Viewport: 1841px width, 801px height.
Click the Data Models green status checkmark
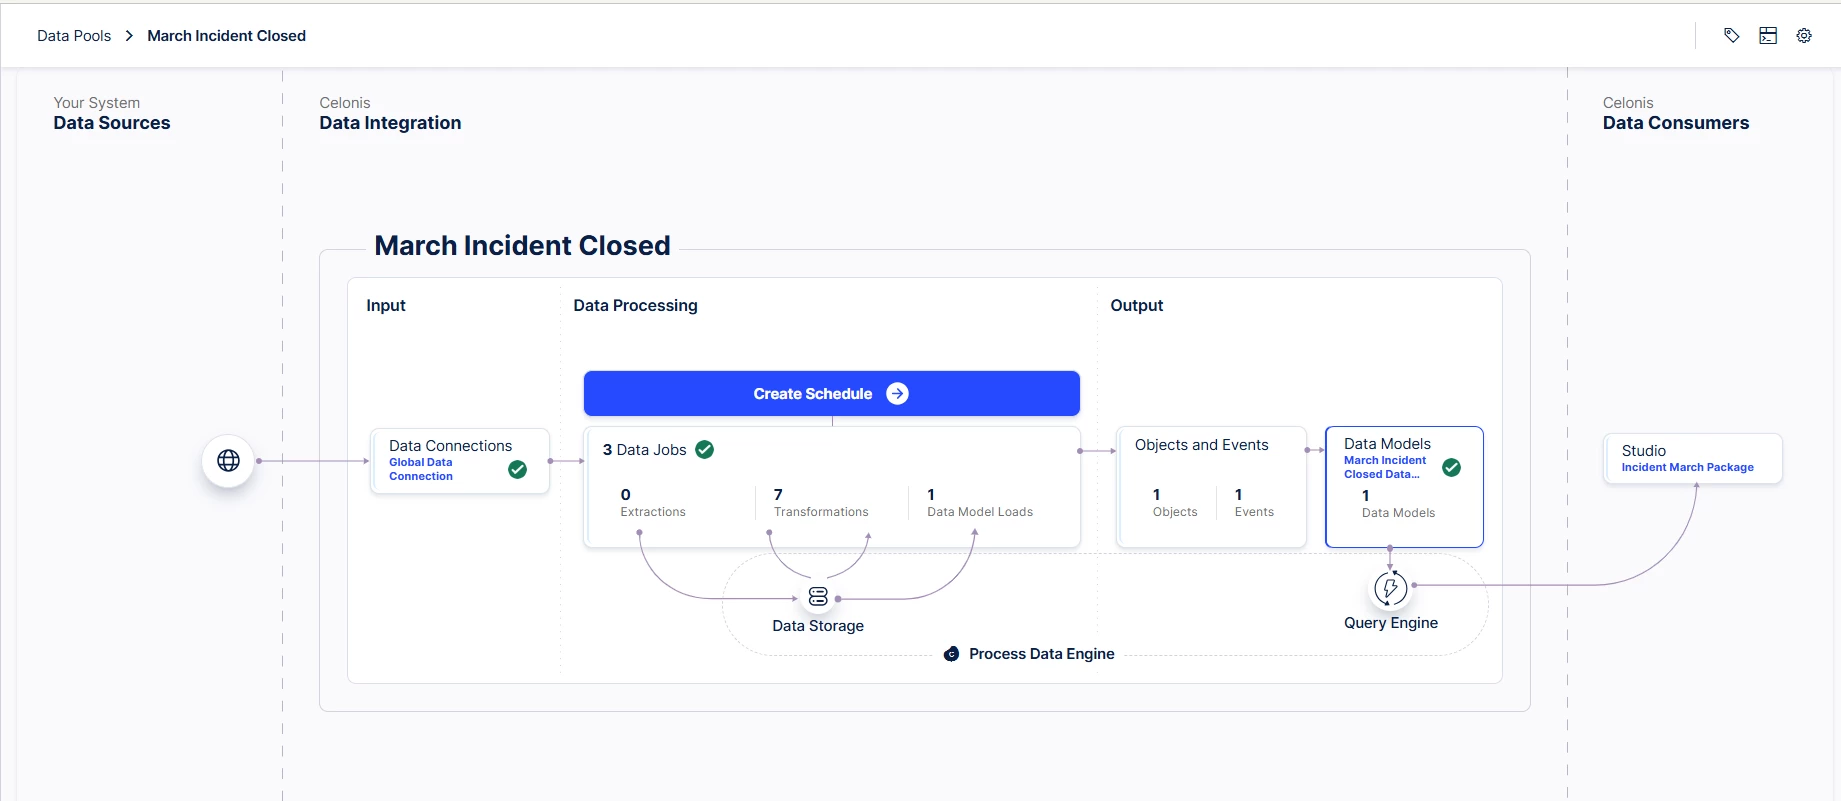(x=1451, y=468)
